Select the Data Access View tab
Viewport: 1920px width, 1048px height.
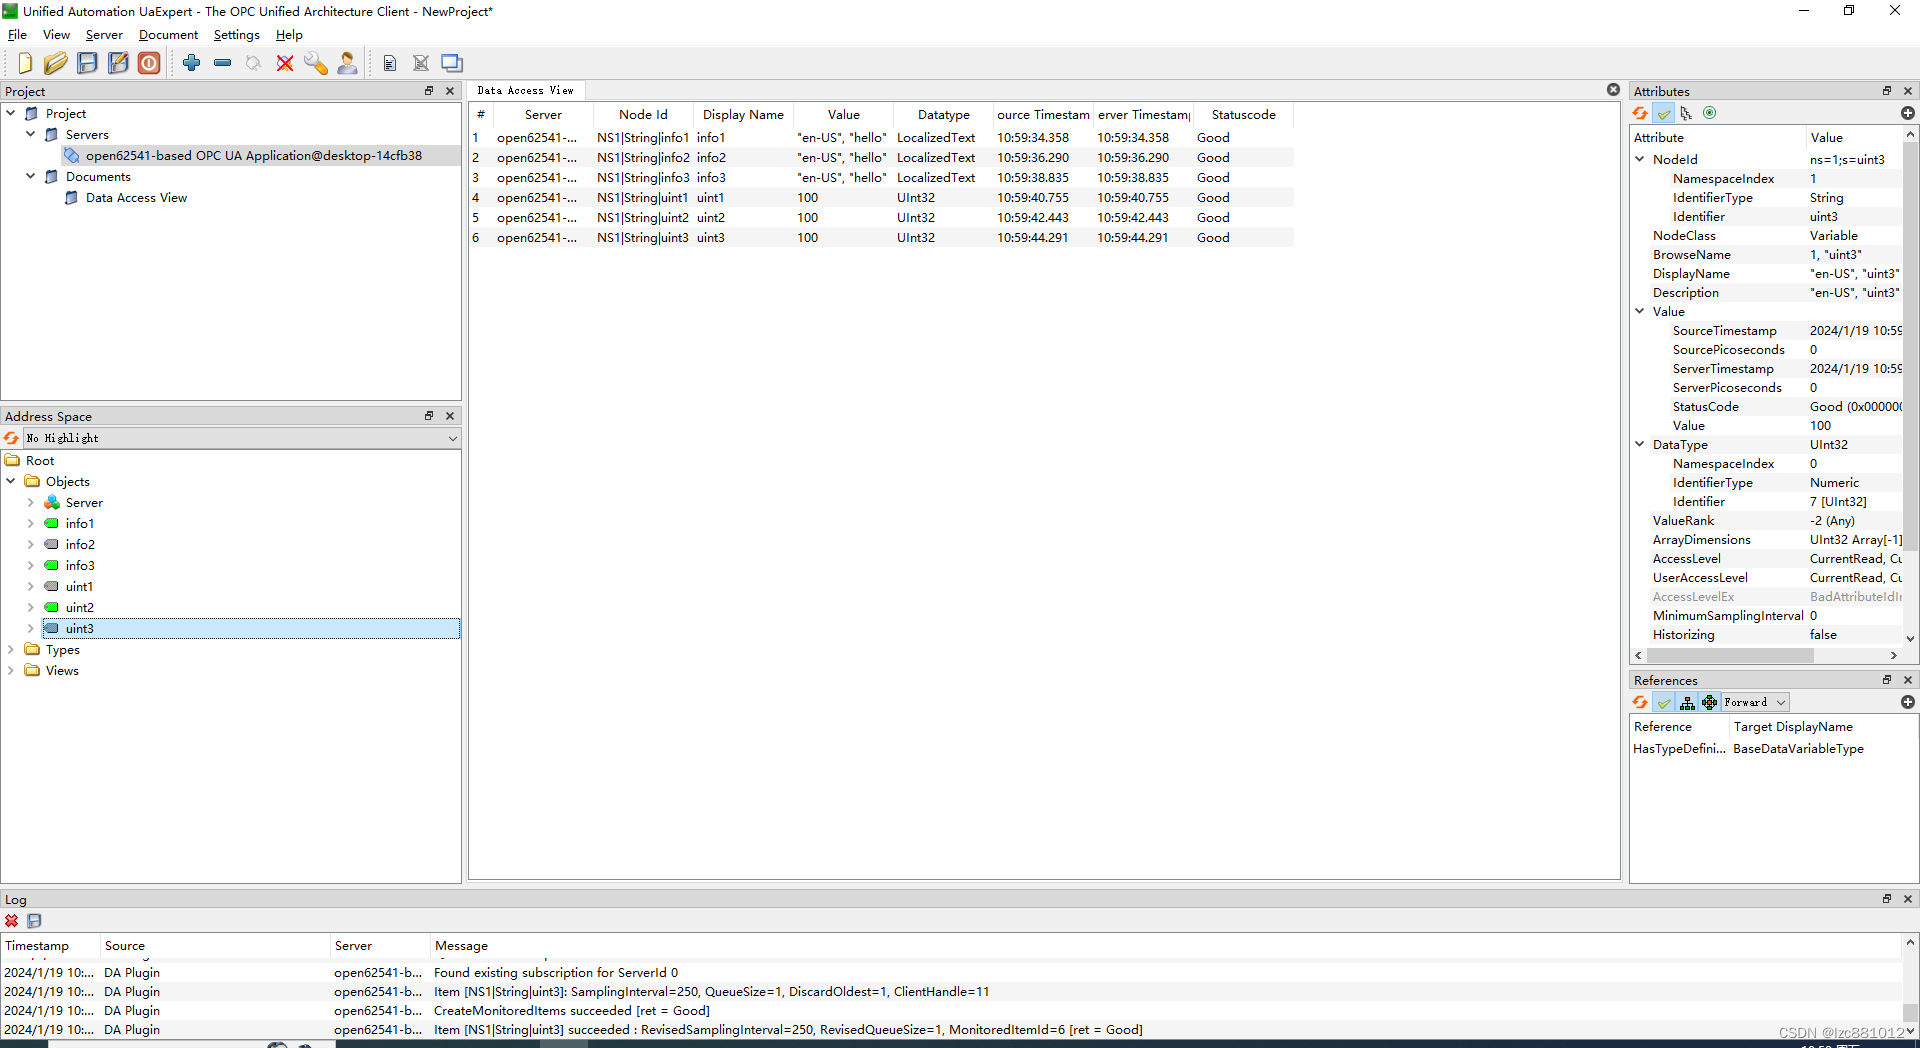coord(526,90)
